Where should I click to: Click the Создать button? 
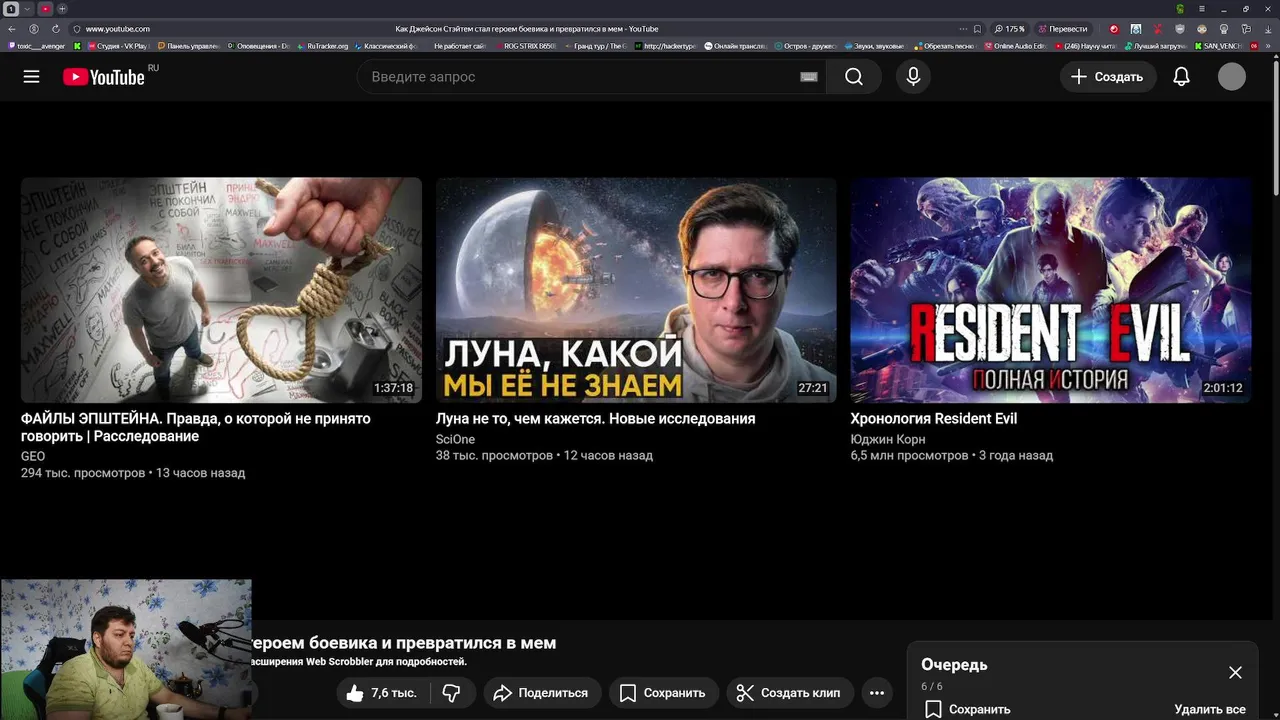(x=1108, y=77)
